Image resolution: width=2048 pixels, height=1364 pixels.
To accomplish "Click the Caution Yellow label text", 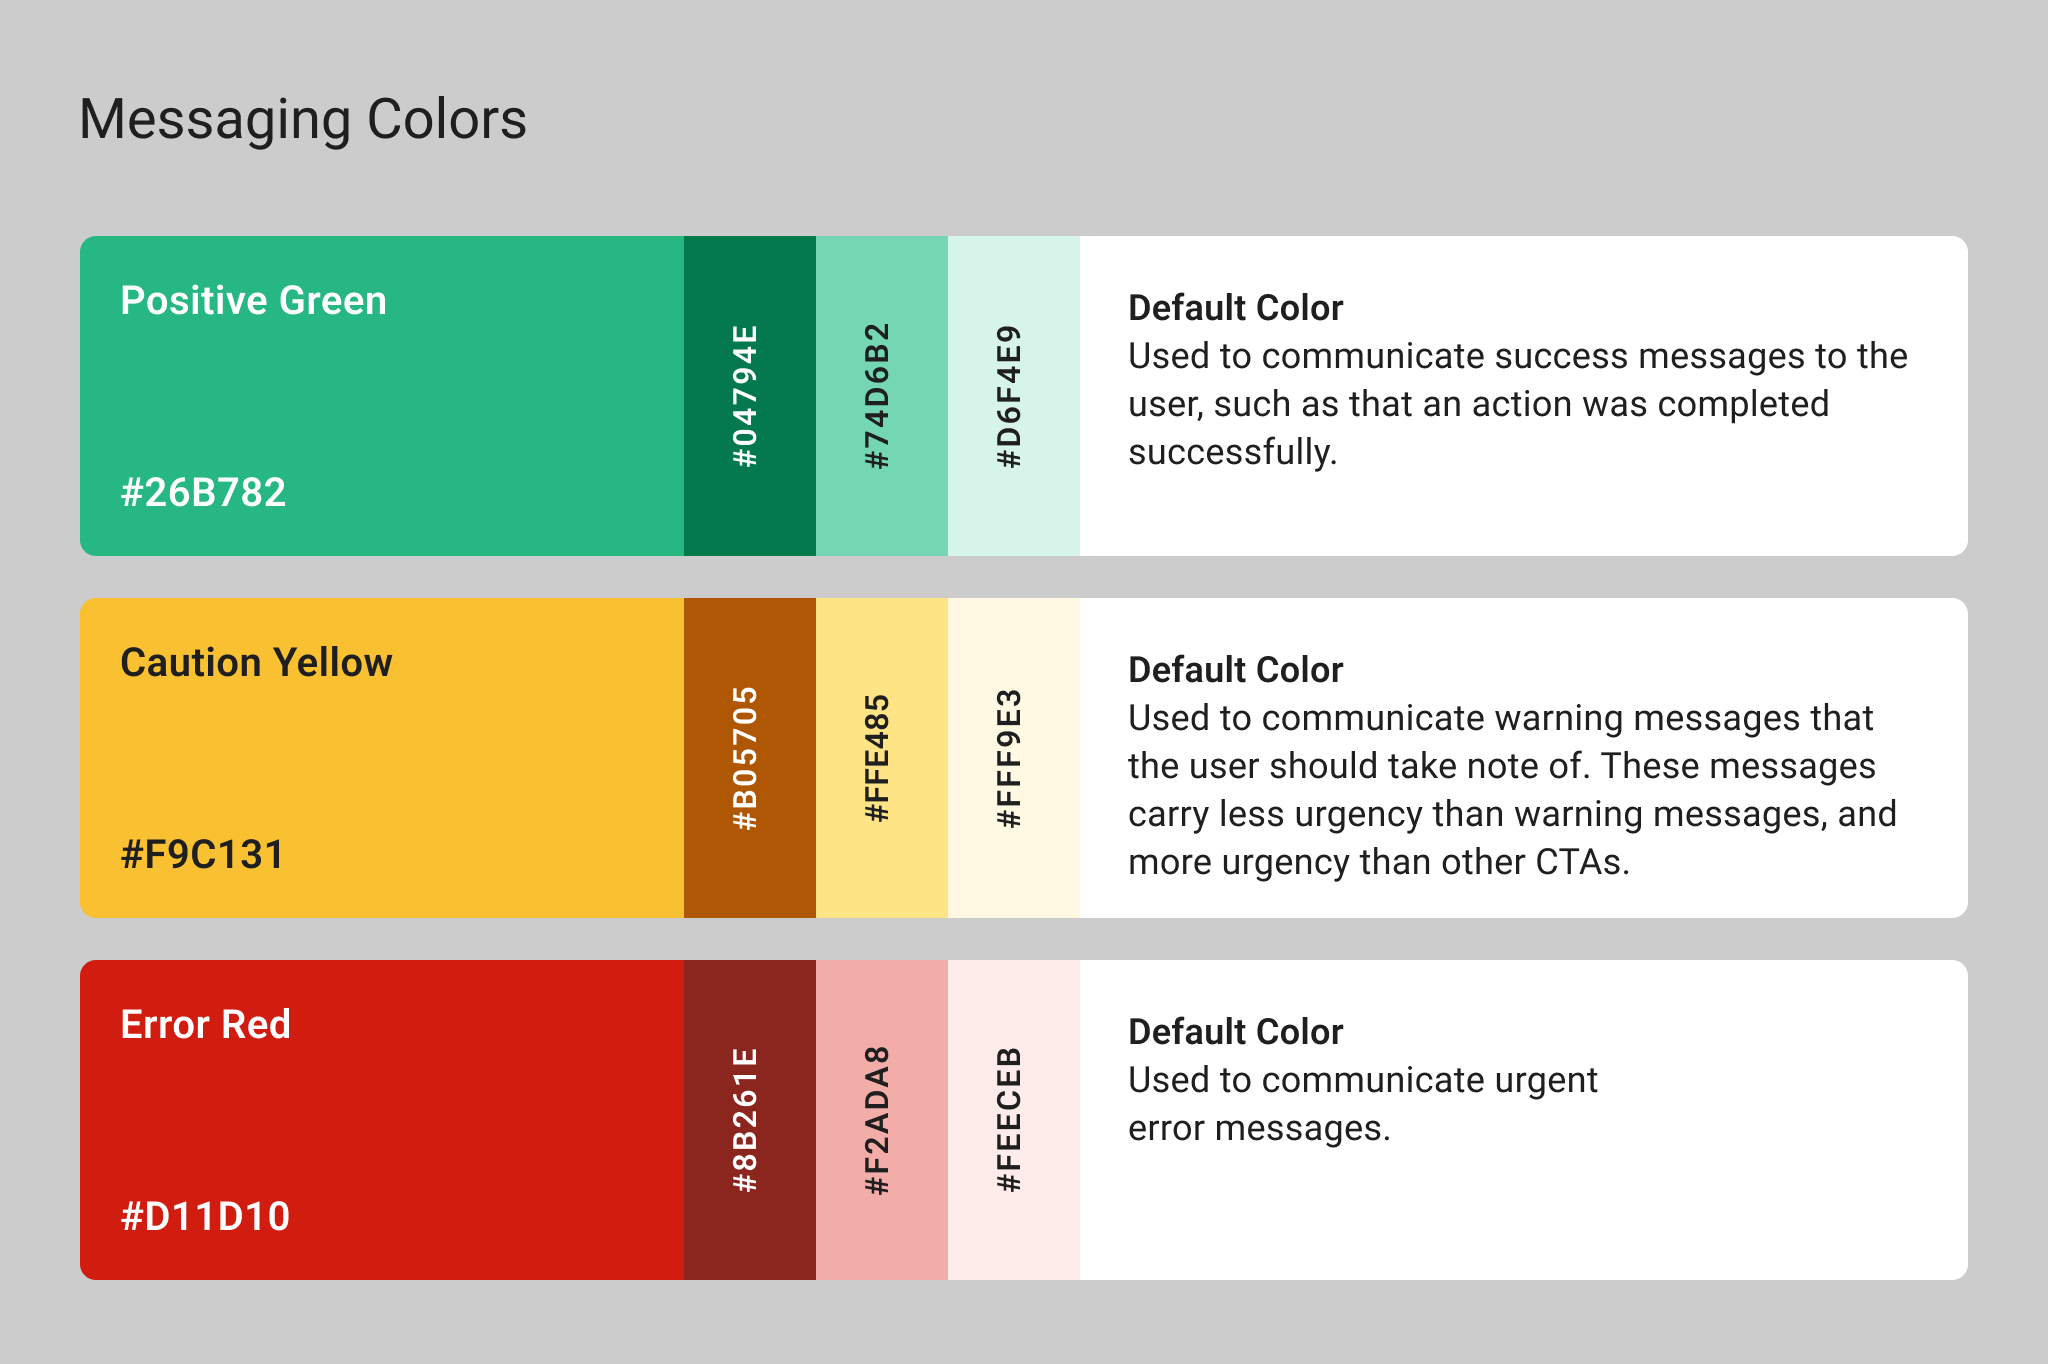I will point(256,663).
